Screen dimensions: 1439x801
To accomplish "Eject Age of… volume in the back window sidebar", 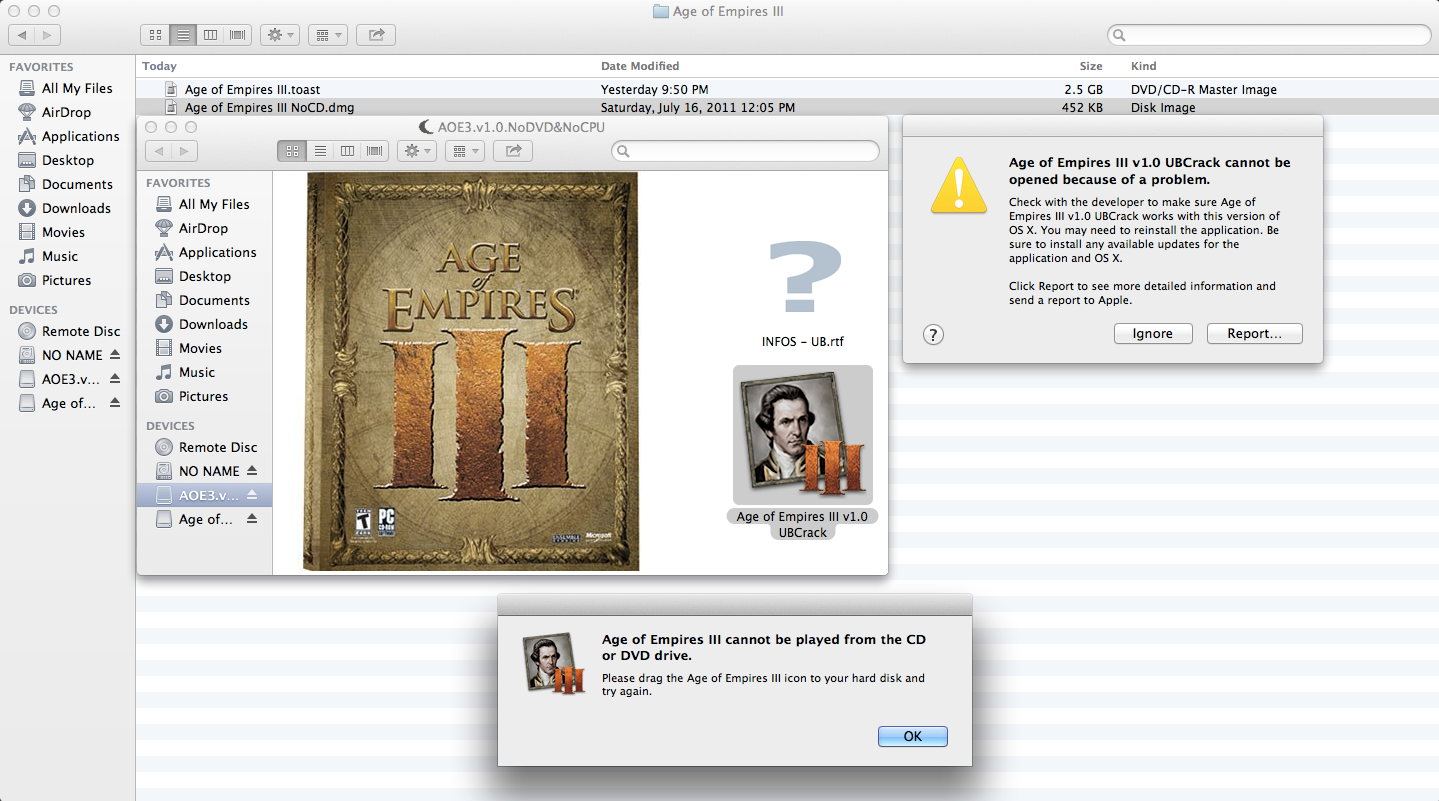I will click(114, 403).
